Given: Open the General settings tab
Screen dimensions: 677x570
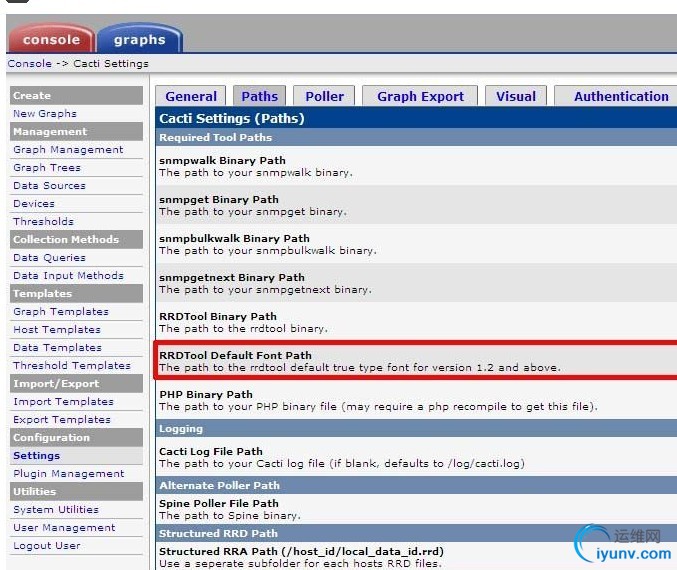Looking at the screenshot, I should [191, 96].
